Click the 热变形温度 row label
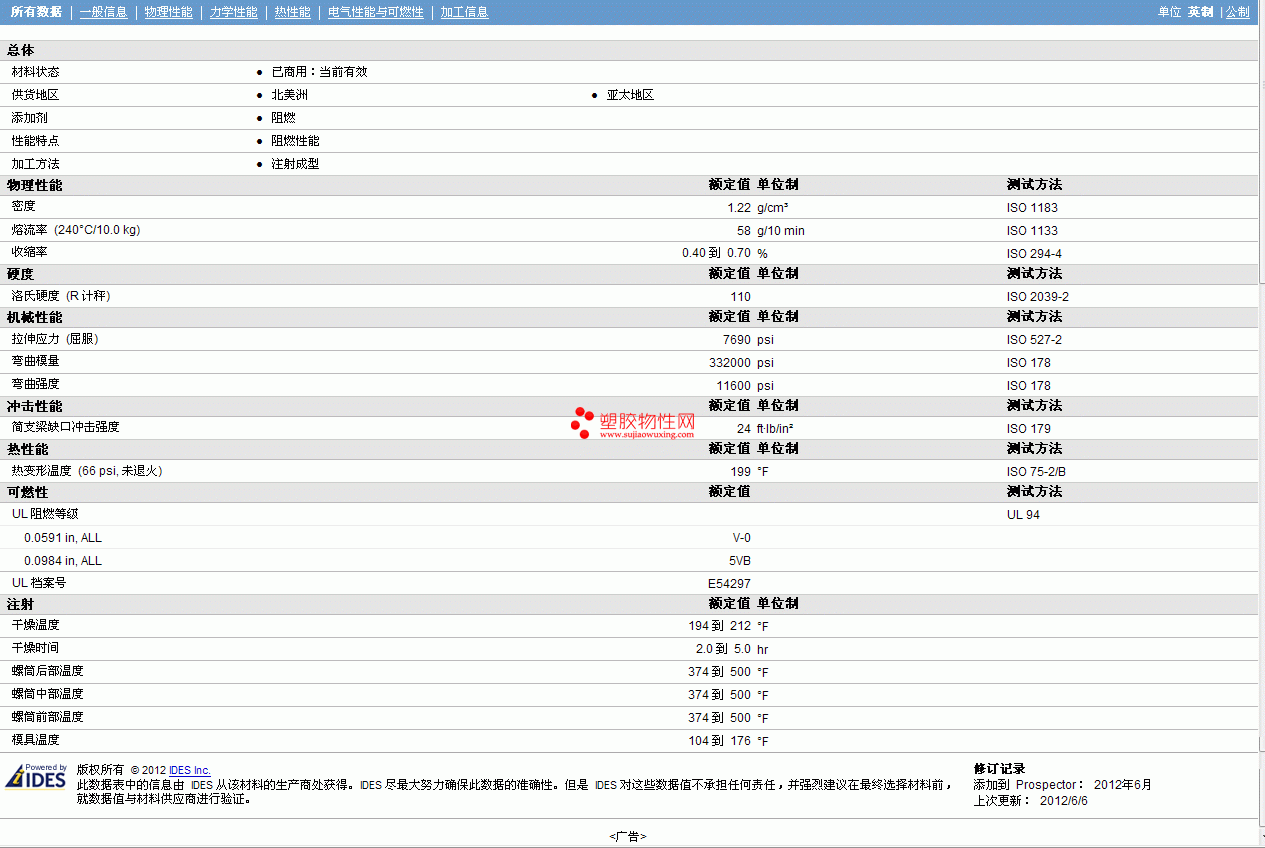 [87, 470]
